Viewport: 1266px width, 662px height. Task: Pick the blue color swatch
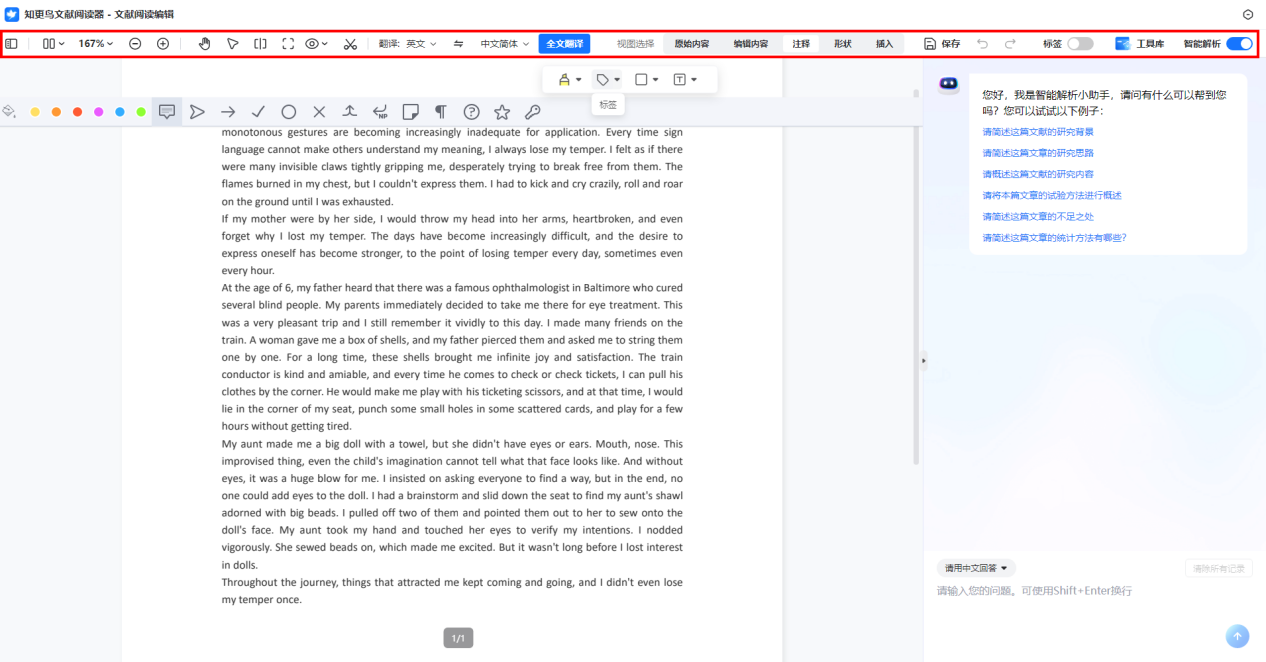pos(120,112)
